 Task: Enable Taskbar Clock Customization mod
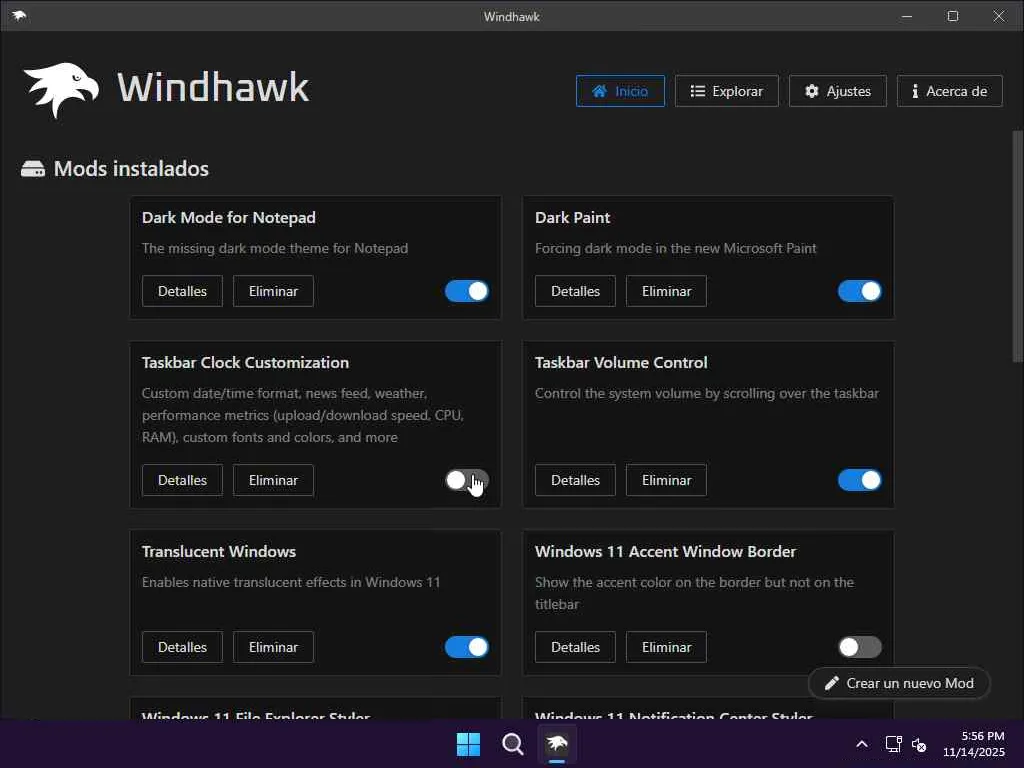tap(467, 480)
